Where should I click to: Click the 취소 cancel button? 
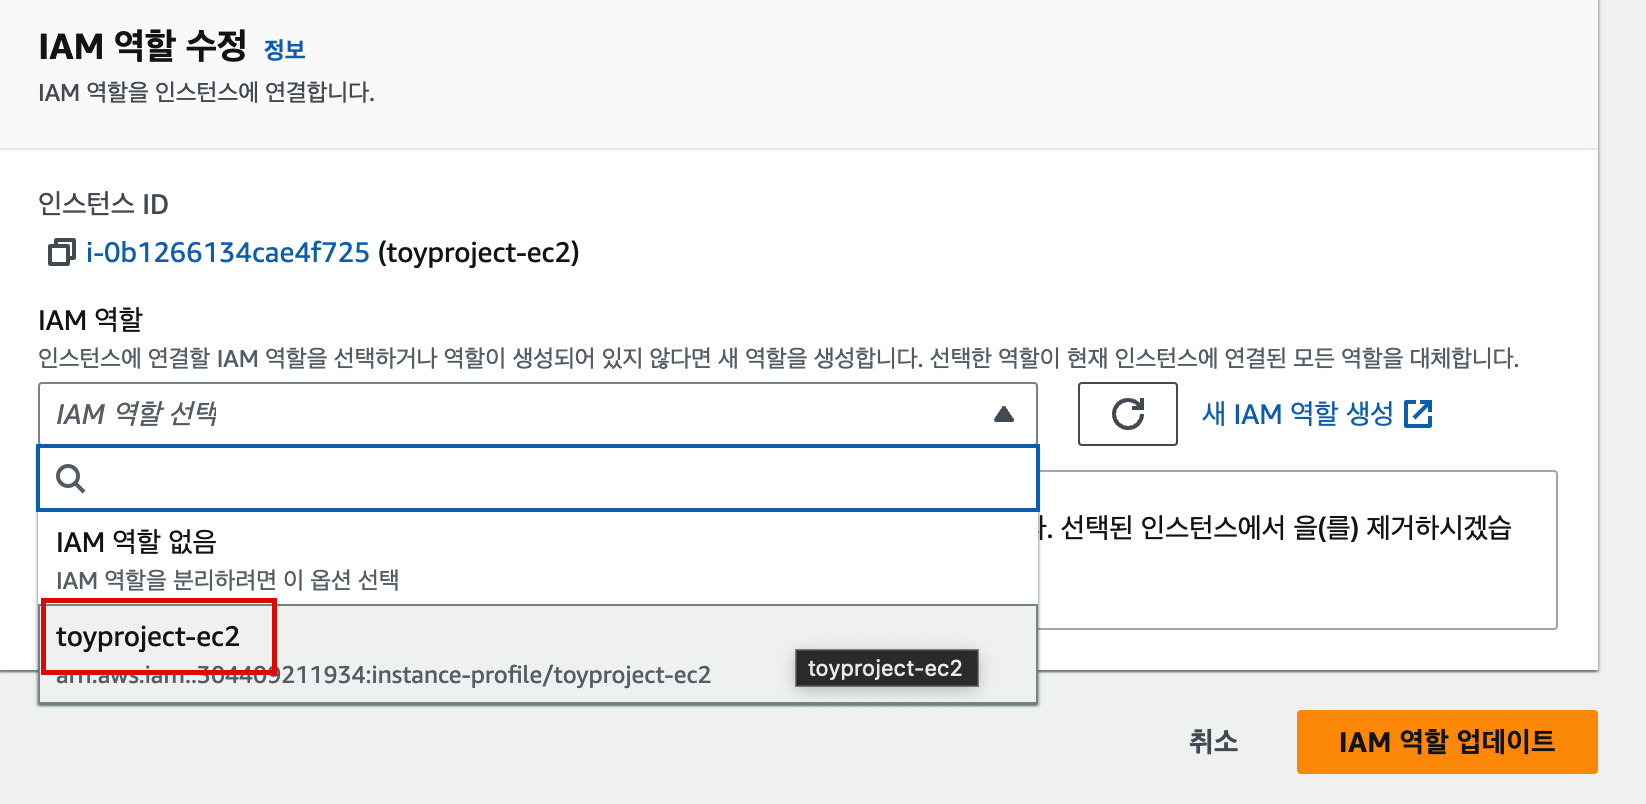click(x=1213, y=741)
